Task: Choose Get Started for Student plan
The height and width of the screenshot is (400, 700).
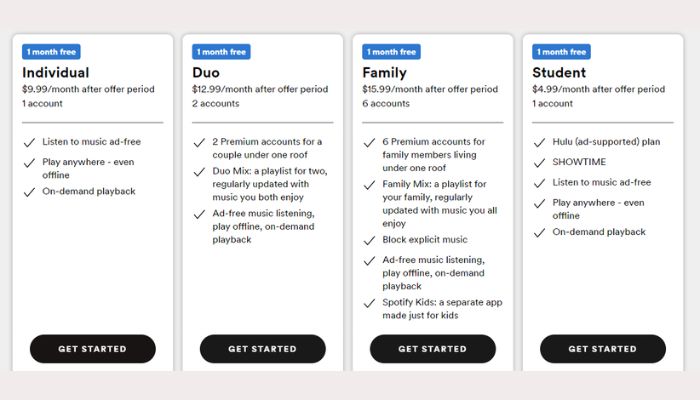Action: [602, 349]
